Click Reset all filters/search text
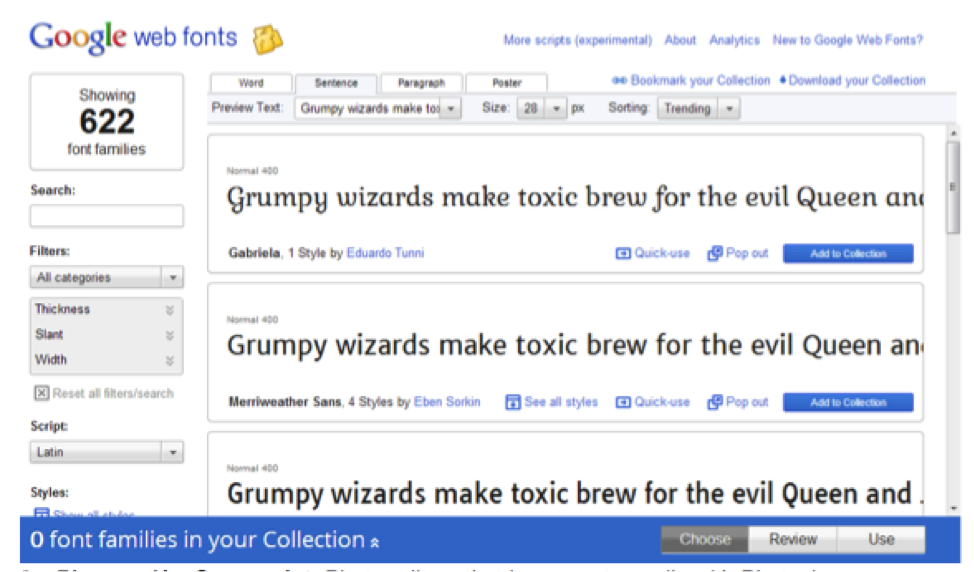 pos(113,393)
